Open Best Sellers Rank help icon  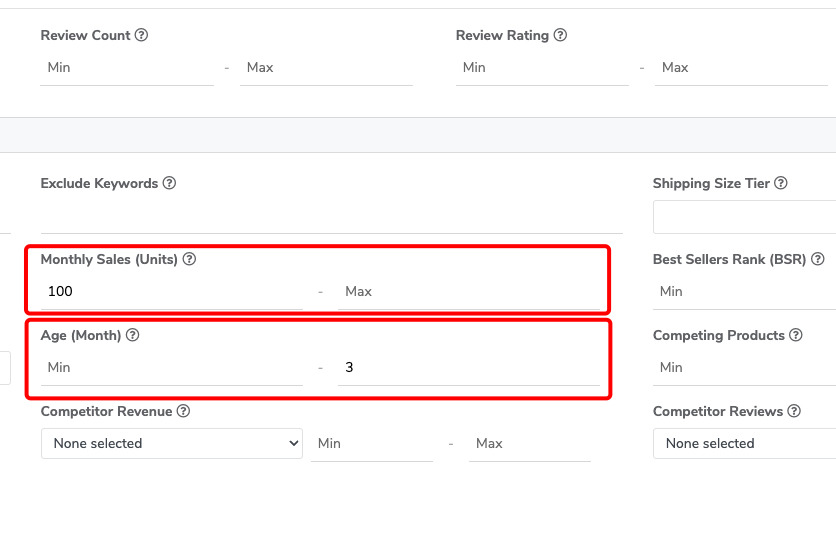click(x=817, y=259)
